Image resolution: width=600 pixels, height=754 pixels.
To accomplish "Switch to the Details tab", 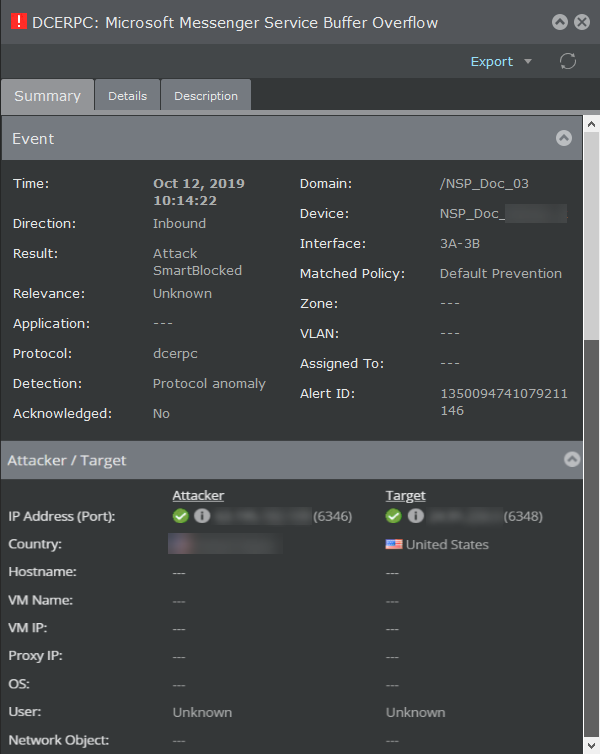I will pyautogui.click(x=127, y=96).
